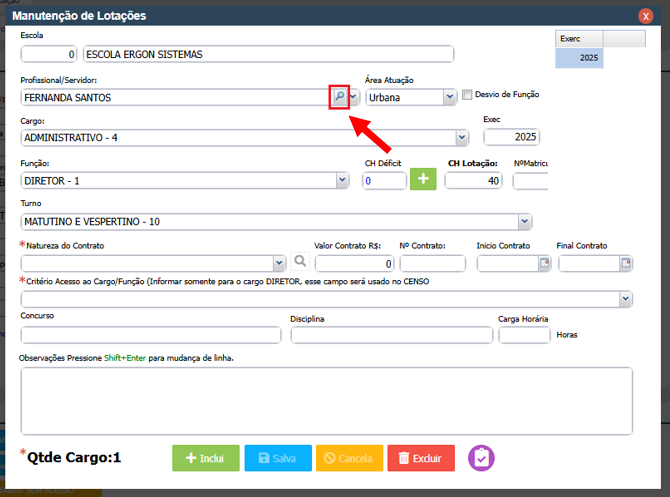
Task: Click into the Observações text area
Action: (x=326, y=400)
